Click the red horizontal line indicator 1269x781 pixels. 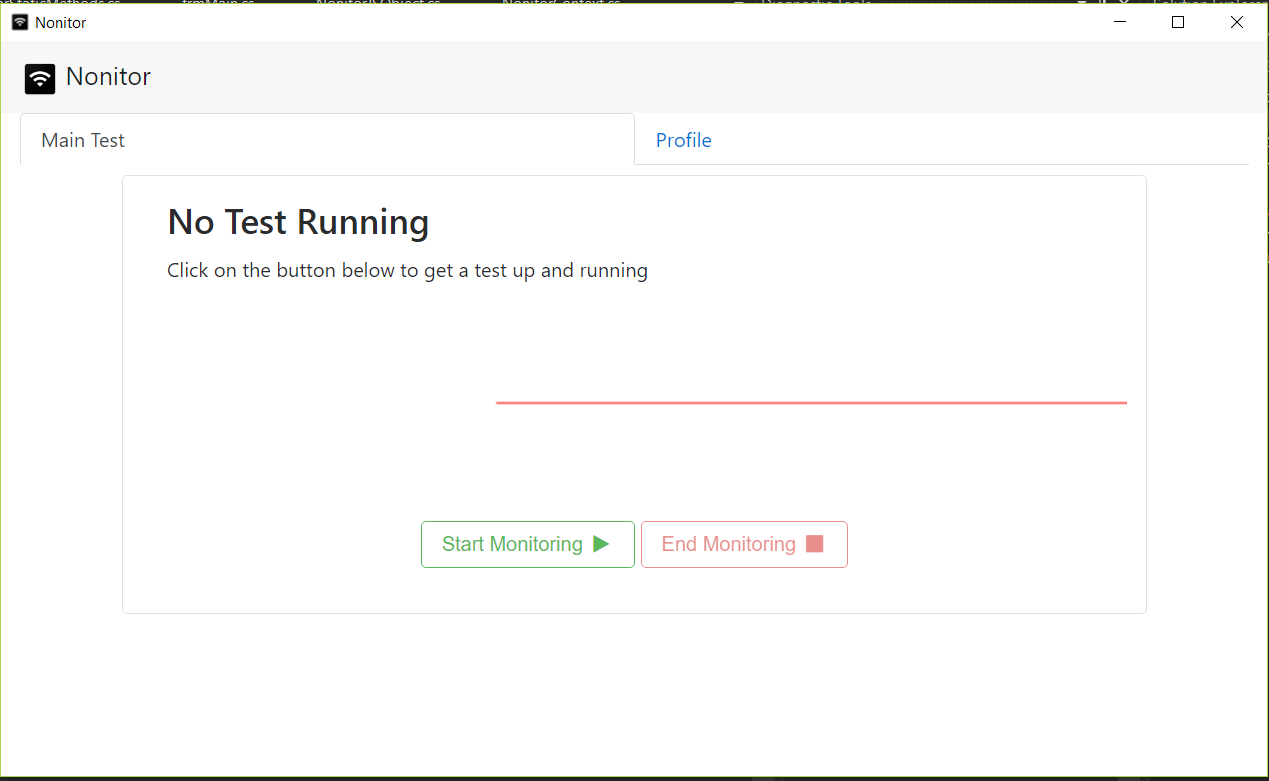[810, 402]
